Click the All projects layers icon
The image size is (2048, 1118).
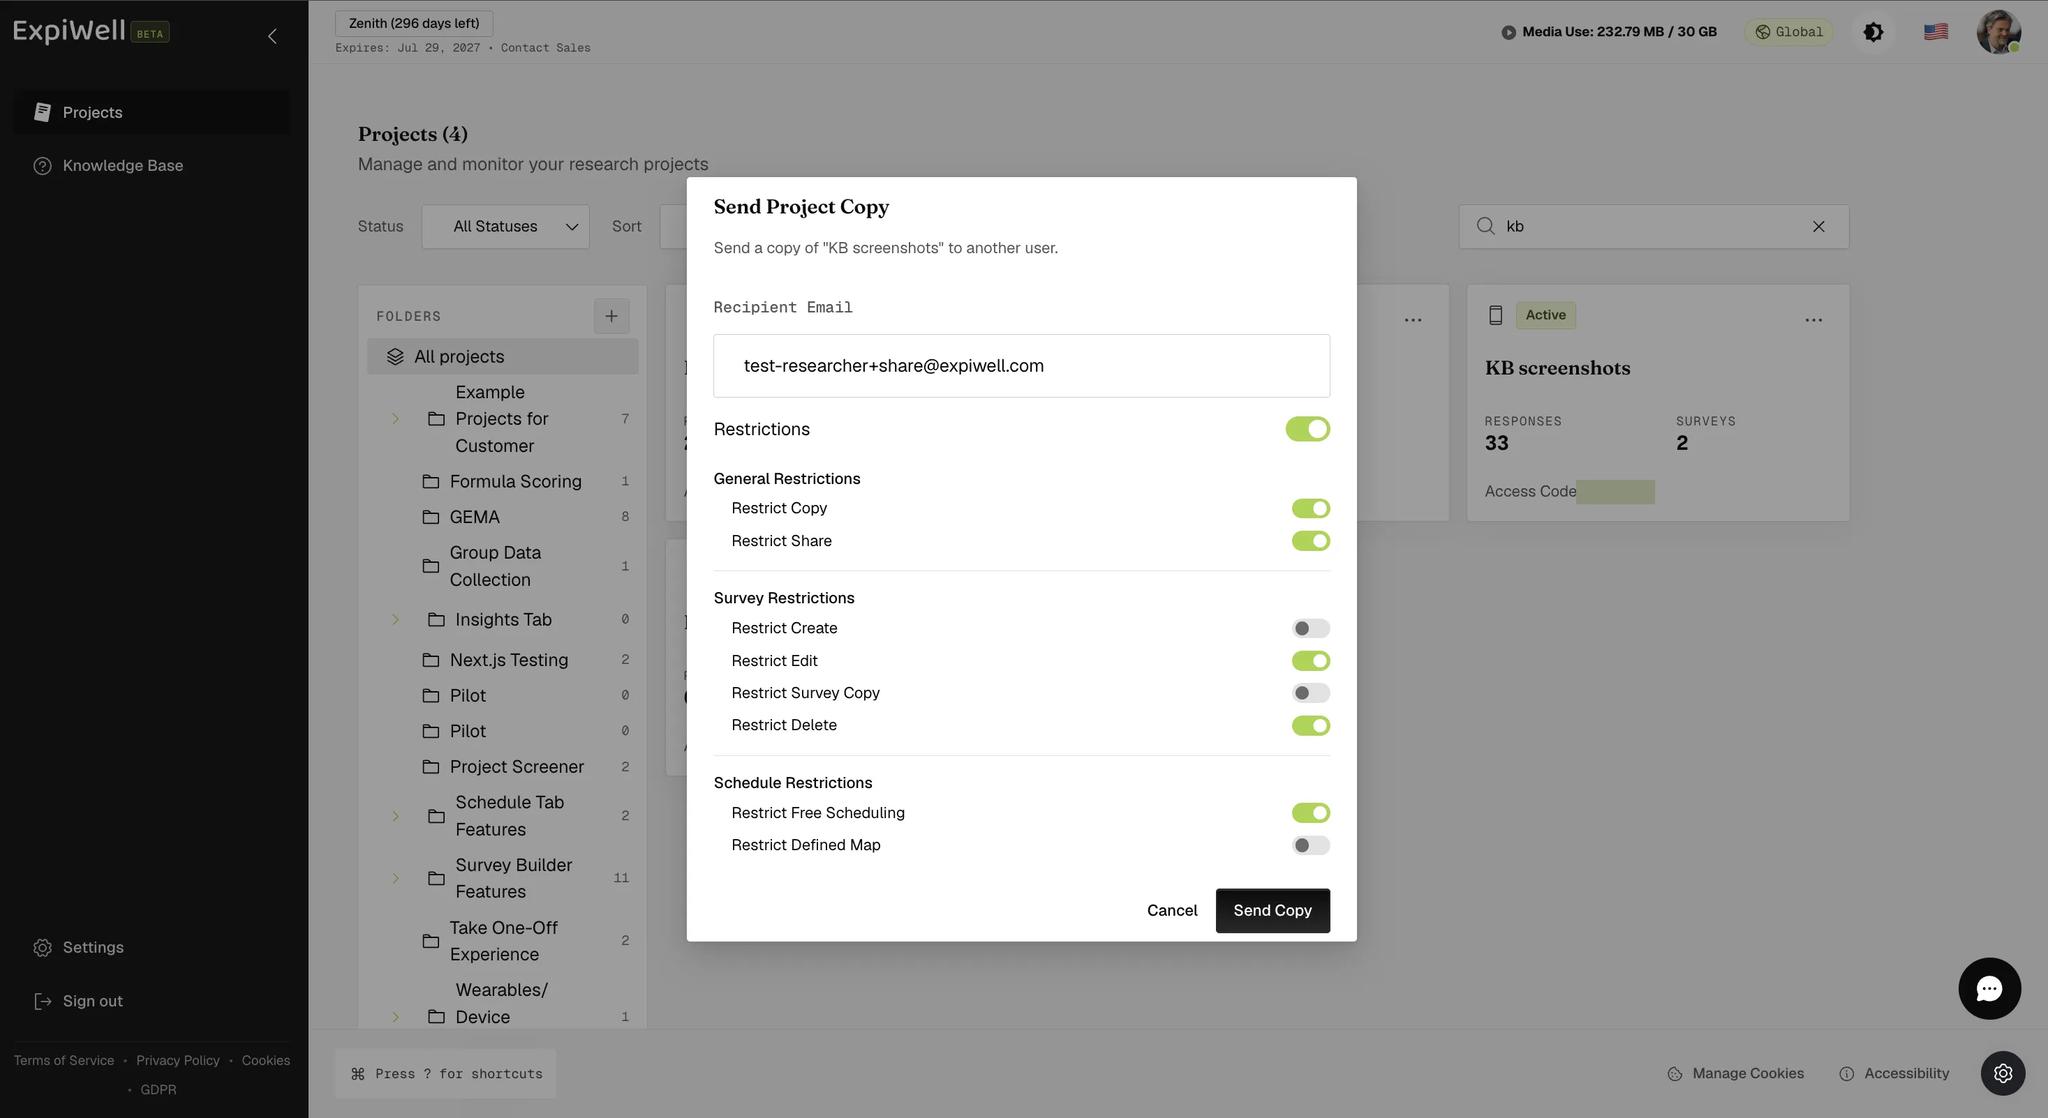click(395, 357)
